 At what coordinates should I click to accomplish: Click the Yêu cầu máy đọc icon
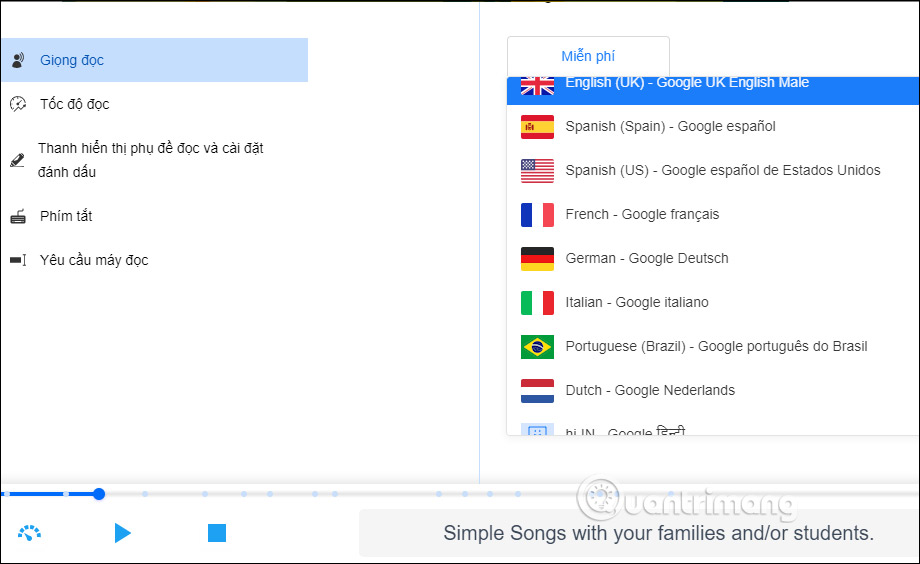(18, 260)
